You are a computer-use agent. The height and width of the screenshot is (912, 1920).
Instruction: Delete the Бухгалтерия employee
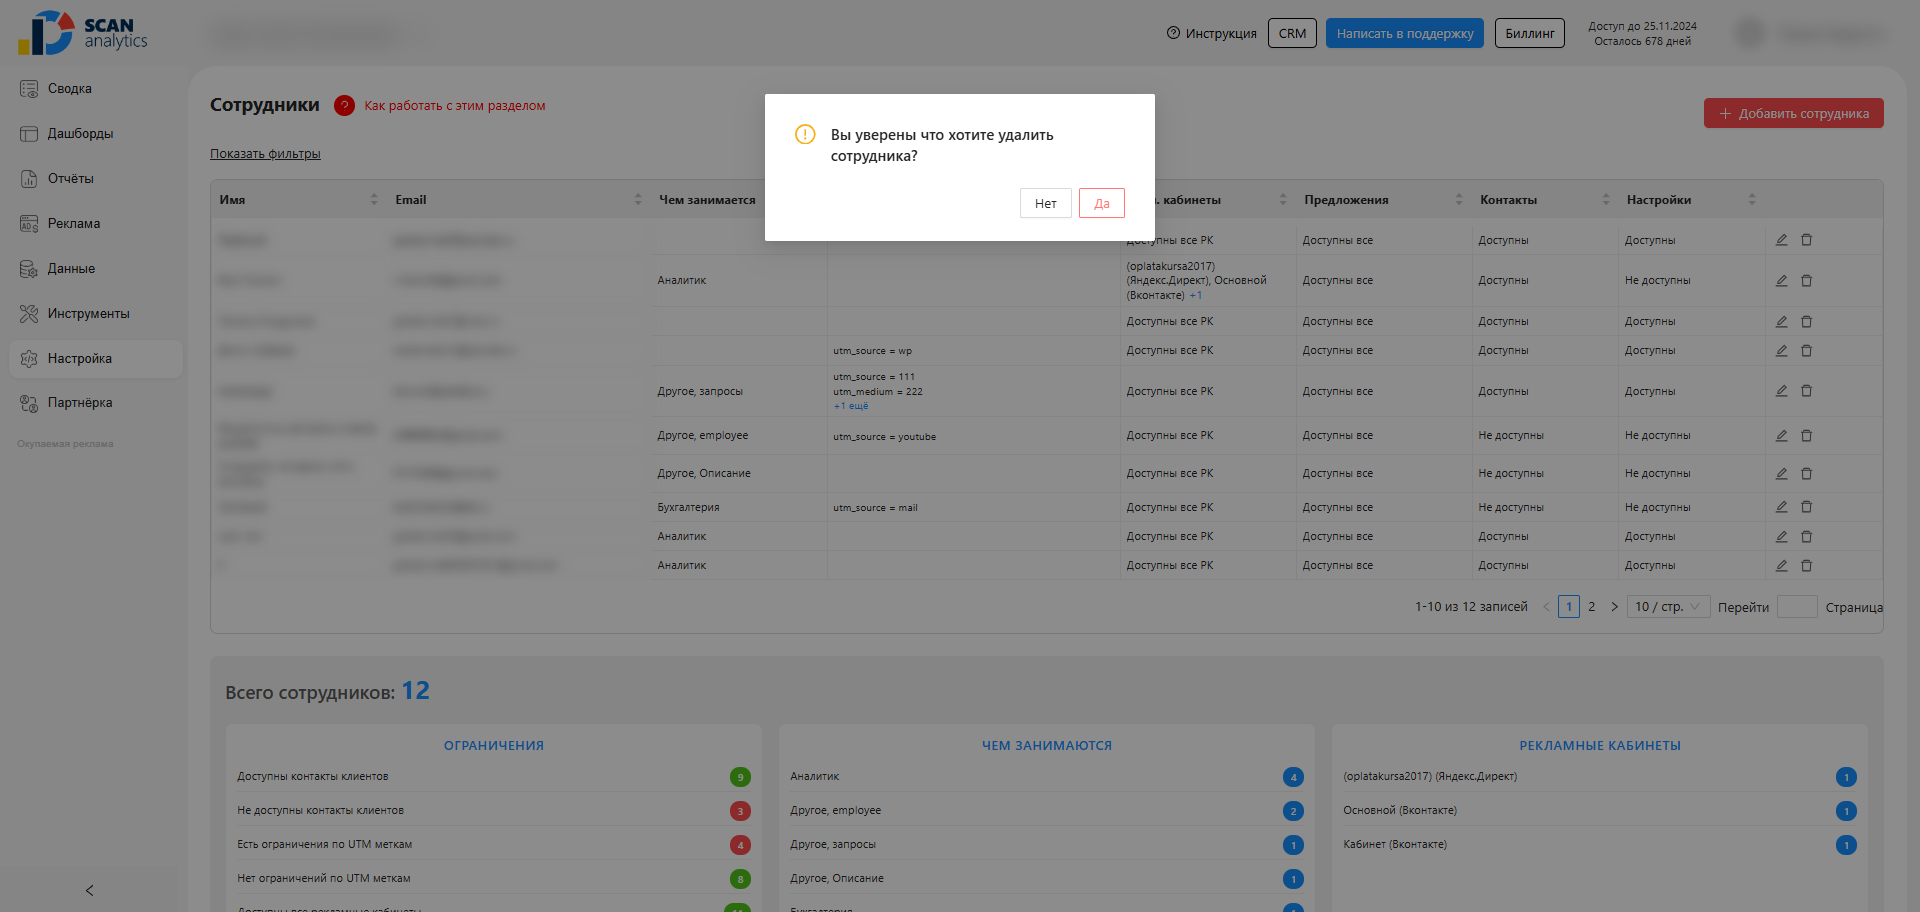[x=1806, y=507]
